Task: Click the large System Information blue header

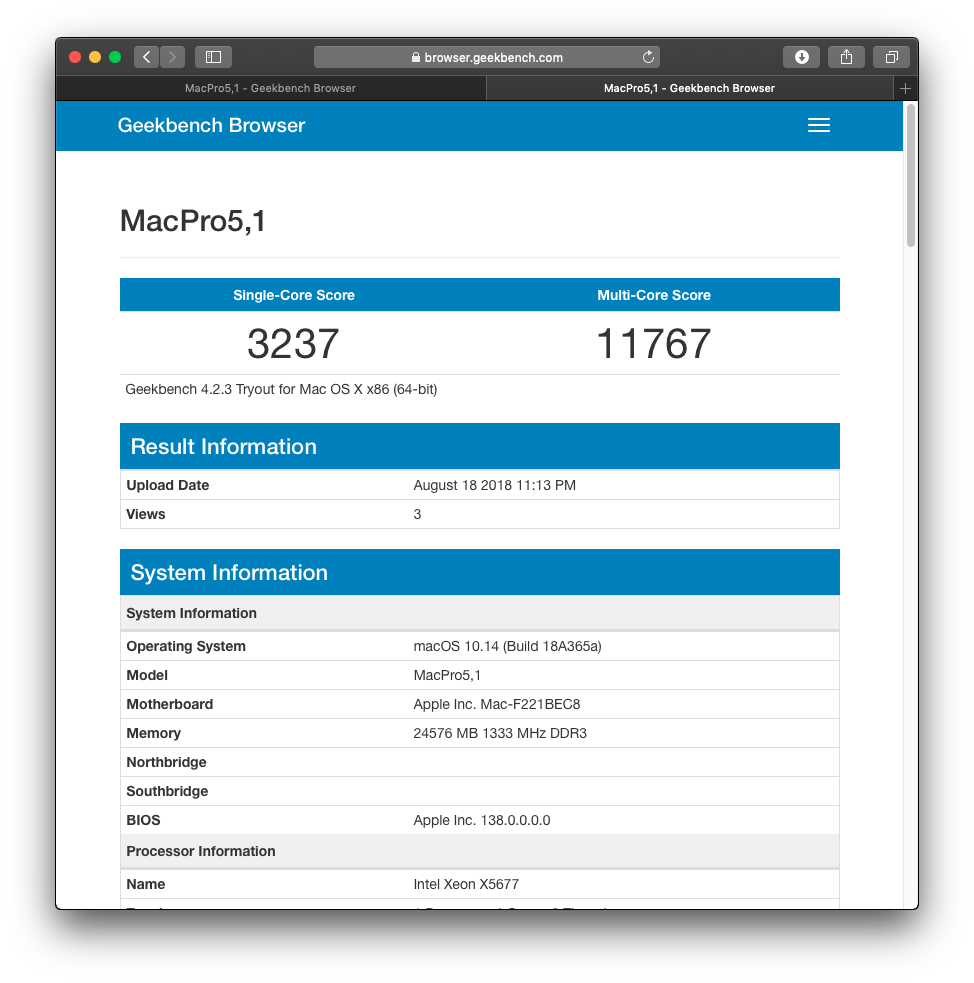Action: tap(479, 572)
